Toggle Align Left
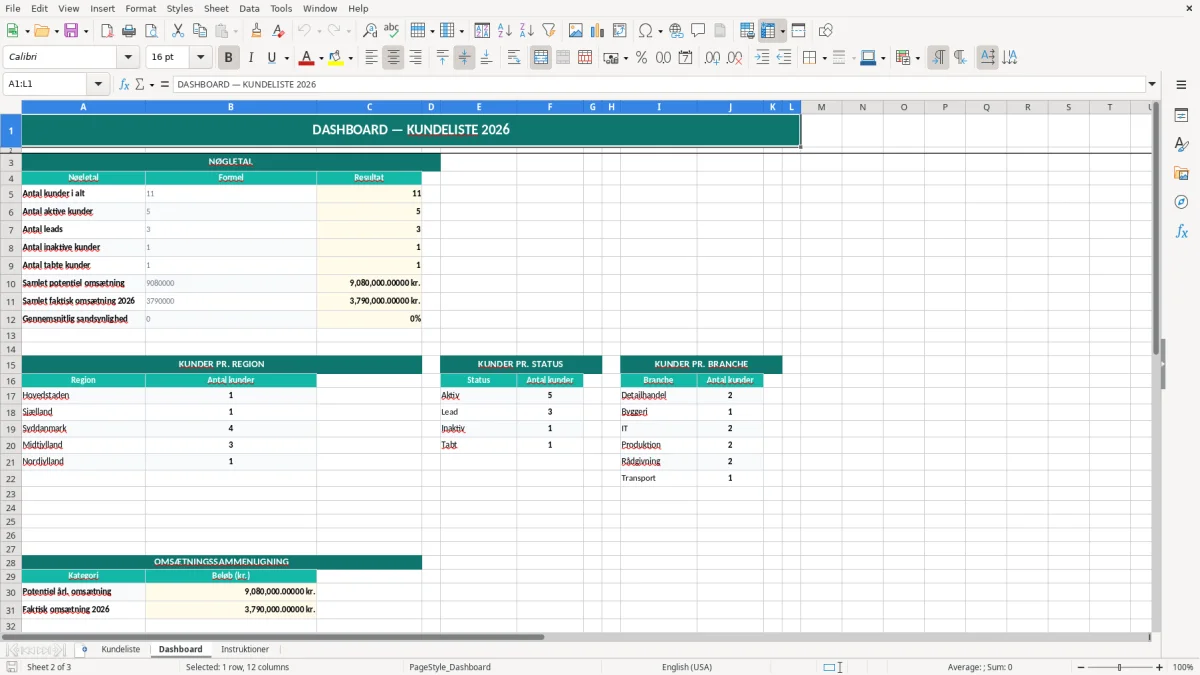The width and height of the screenshot is (1200, 675). pyautogui.click(x=371, y=58)
